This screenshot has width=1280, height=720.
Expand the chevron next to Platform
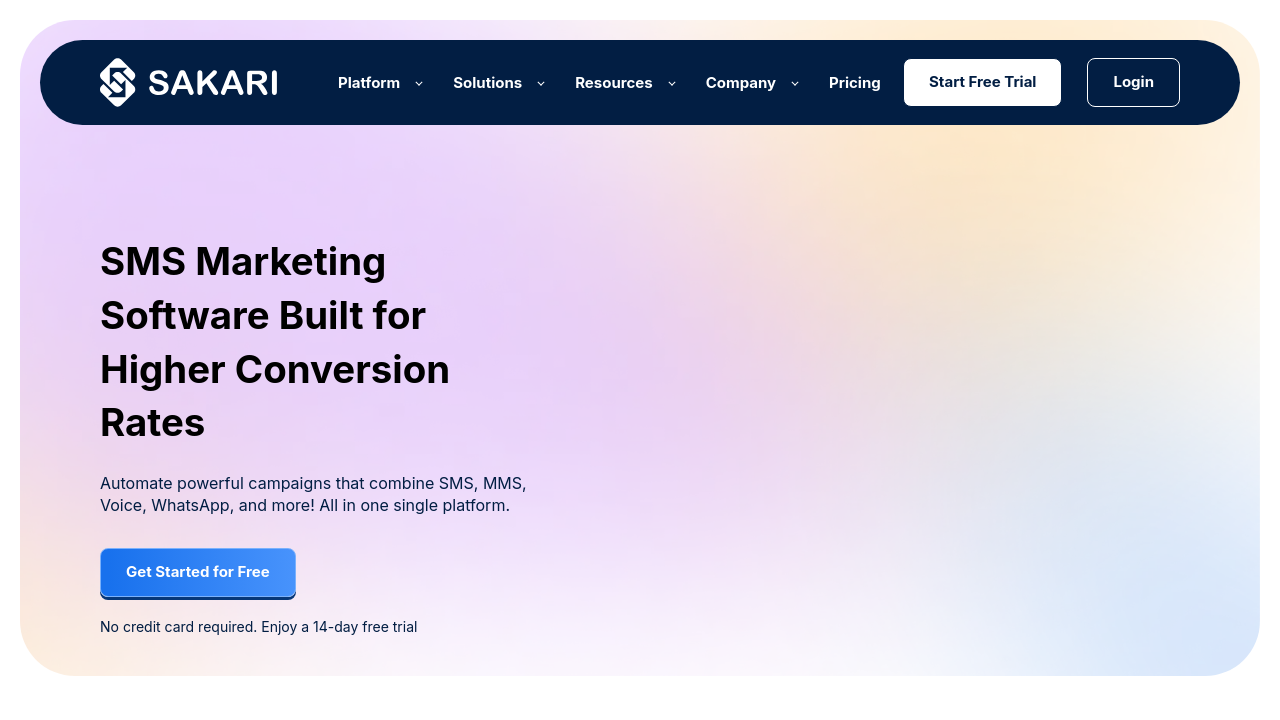(x=419, y=83)
